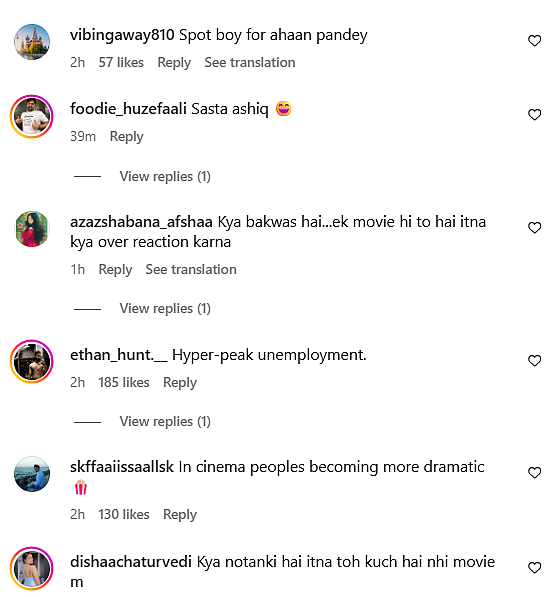Viewport: 551px width, 597px height.
Task: Tap heart on foodie_huzefaali's comment
Action: [534, 114]
